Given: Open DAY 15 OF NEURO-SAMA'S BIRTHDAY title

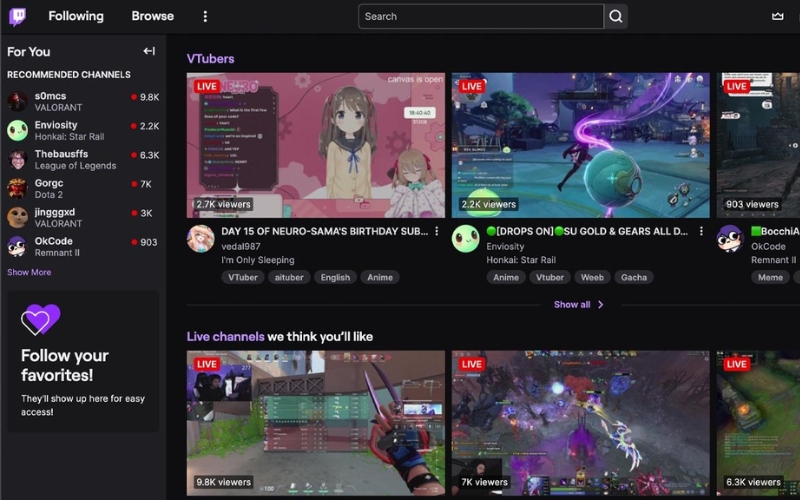Looking at the screenshot, I should point(324,232).
